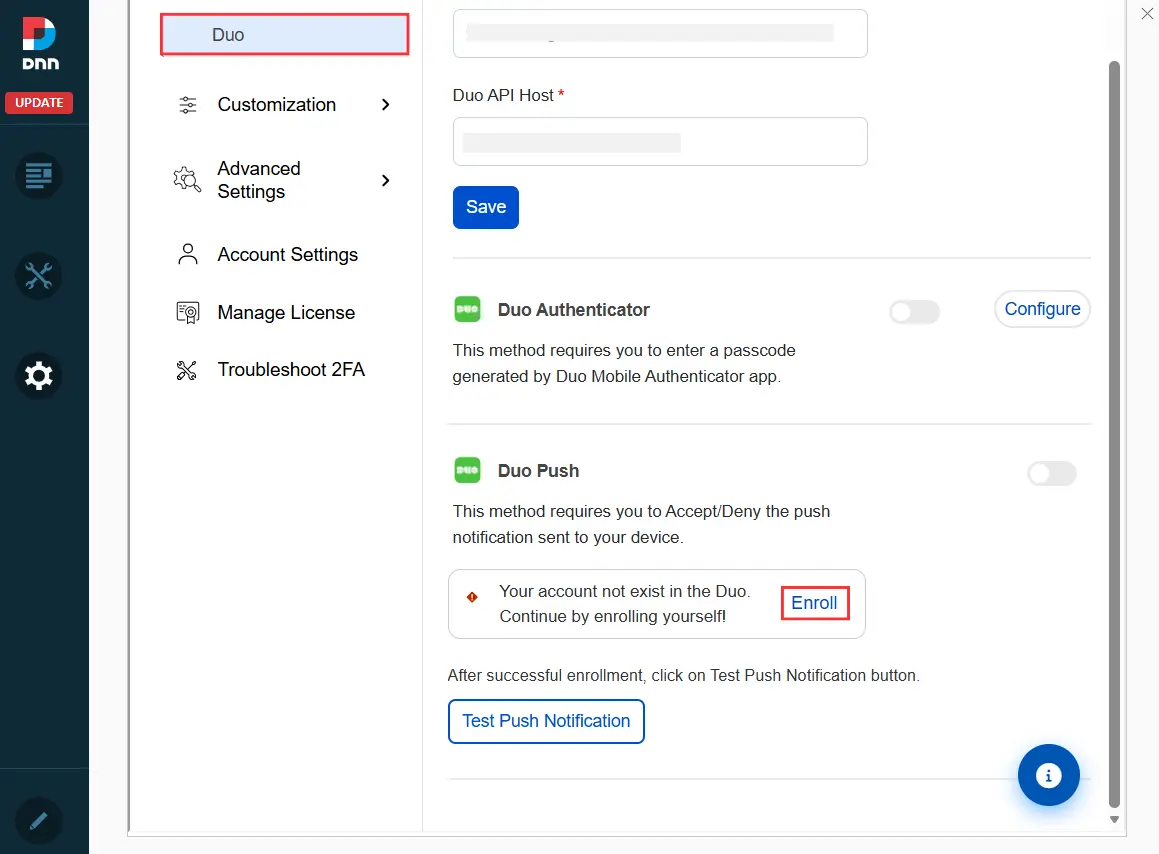Click the Duo Authenticator green logo icon
Image resolution: width=1159 pixels, height=854 pixels.
pos(467,309)
